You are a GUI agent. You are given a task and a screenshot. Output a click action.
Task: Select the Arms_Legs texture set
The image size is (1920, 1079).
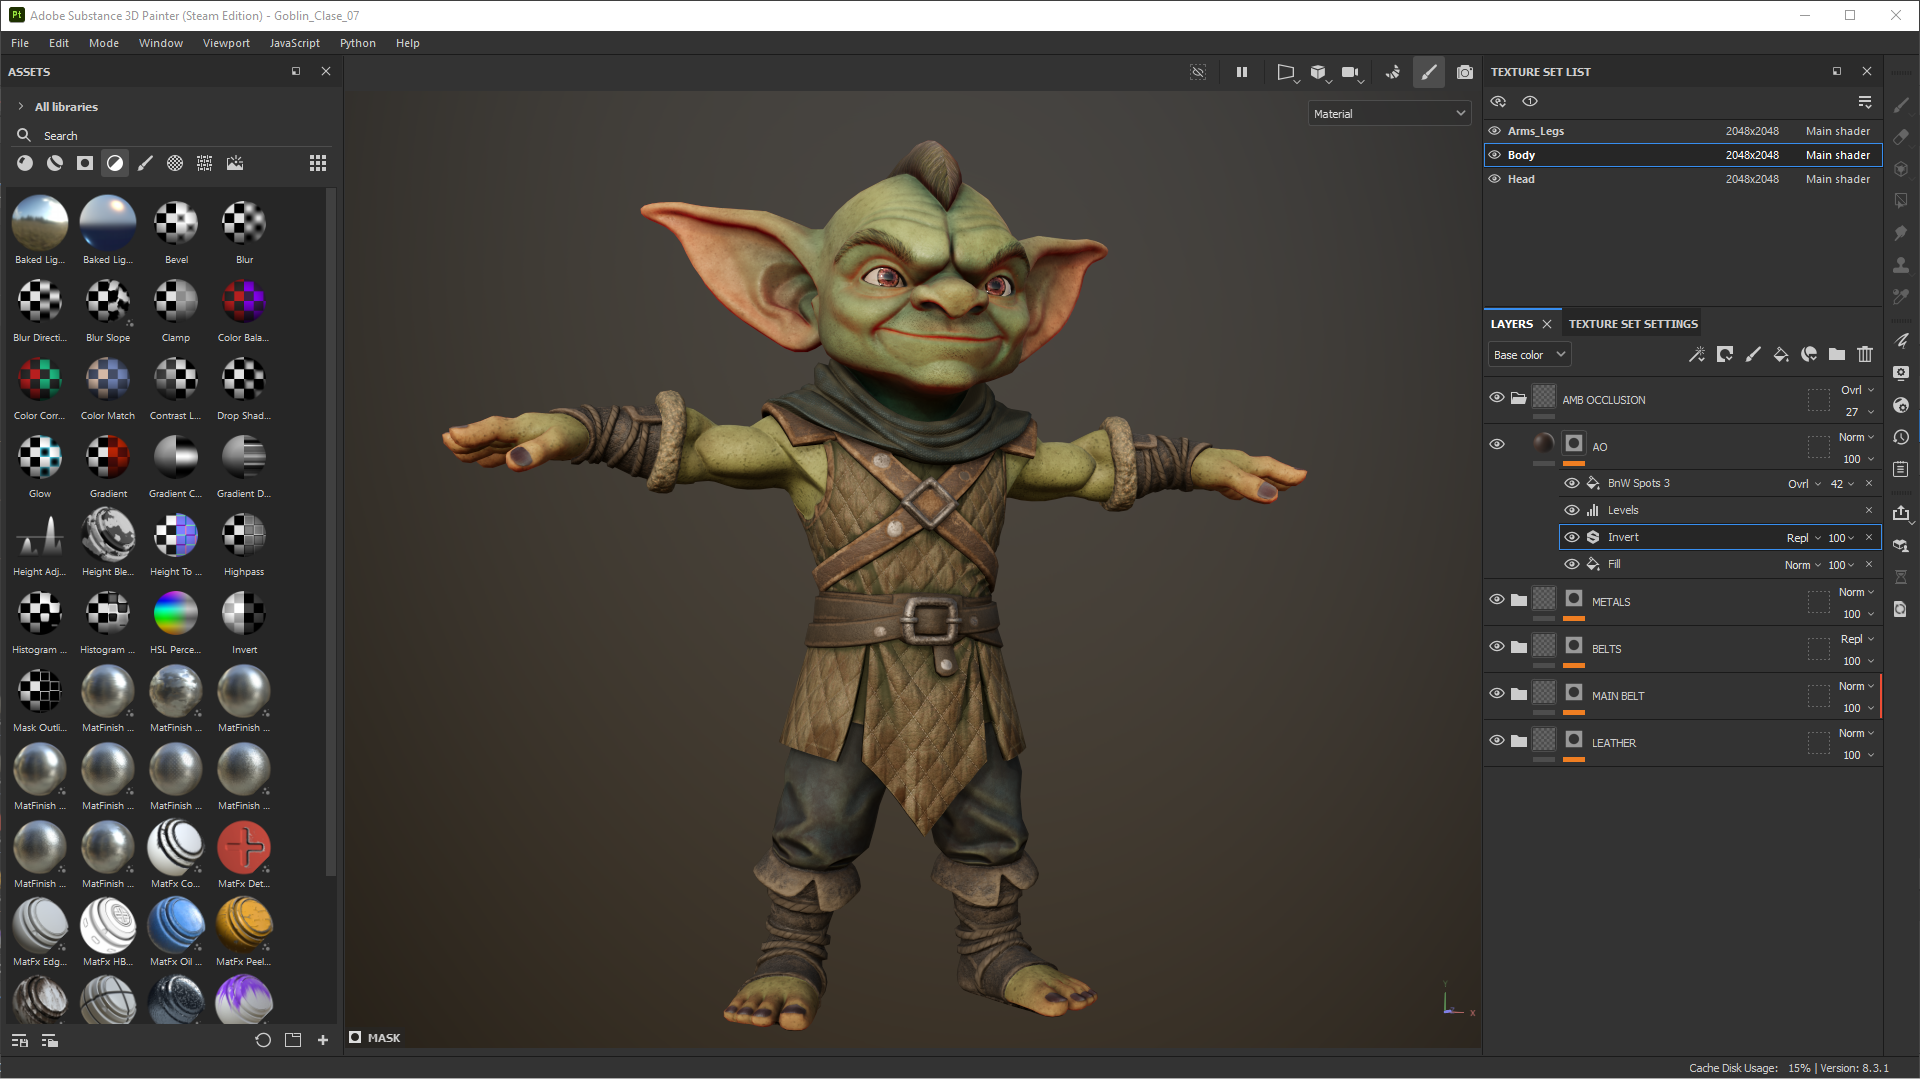(1535, 131)
